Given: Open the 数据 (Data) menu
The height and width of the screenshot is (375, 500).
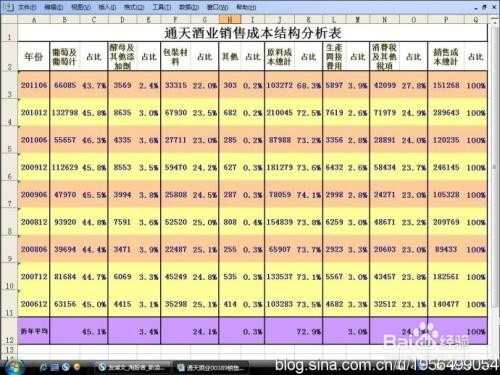Looking at the screenshot, I should [x=189, y=7].
